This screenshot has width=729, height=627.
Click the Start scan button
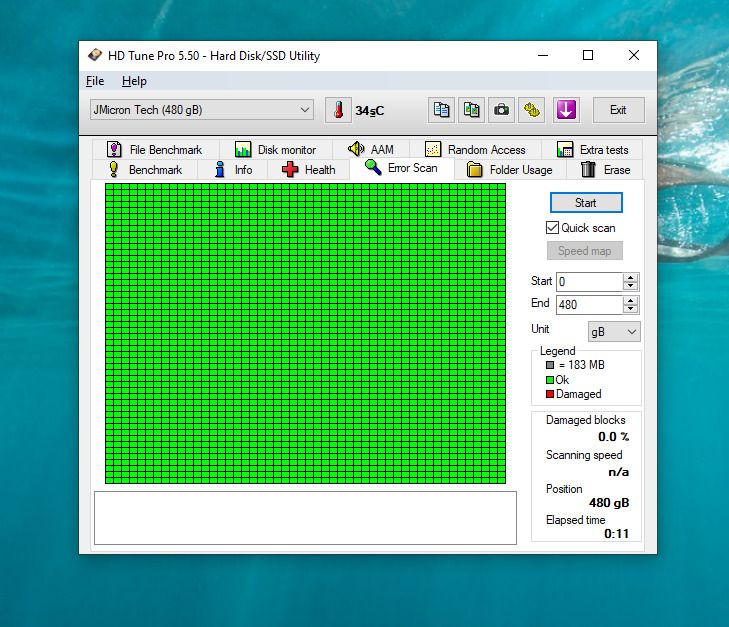coord(586,203)
